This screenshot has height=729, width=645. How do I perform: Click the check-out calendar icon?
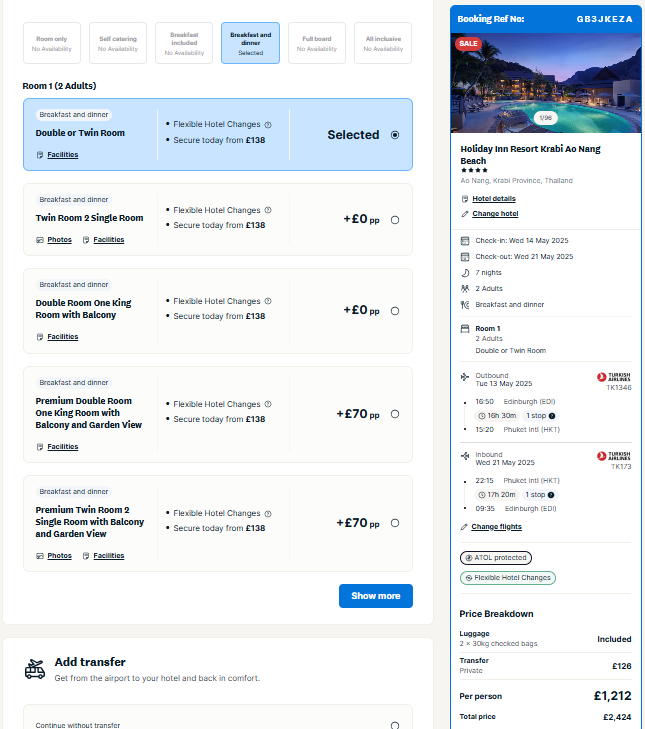tap(465, 257)
